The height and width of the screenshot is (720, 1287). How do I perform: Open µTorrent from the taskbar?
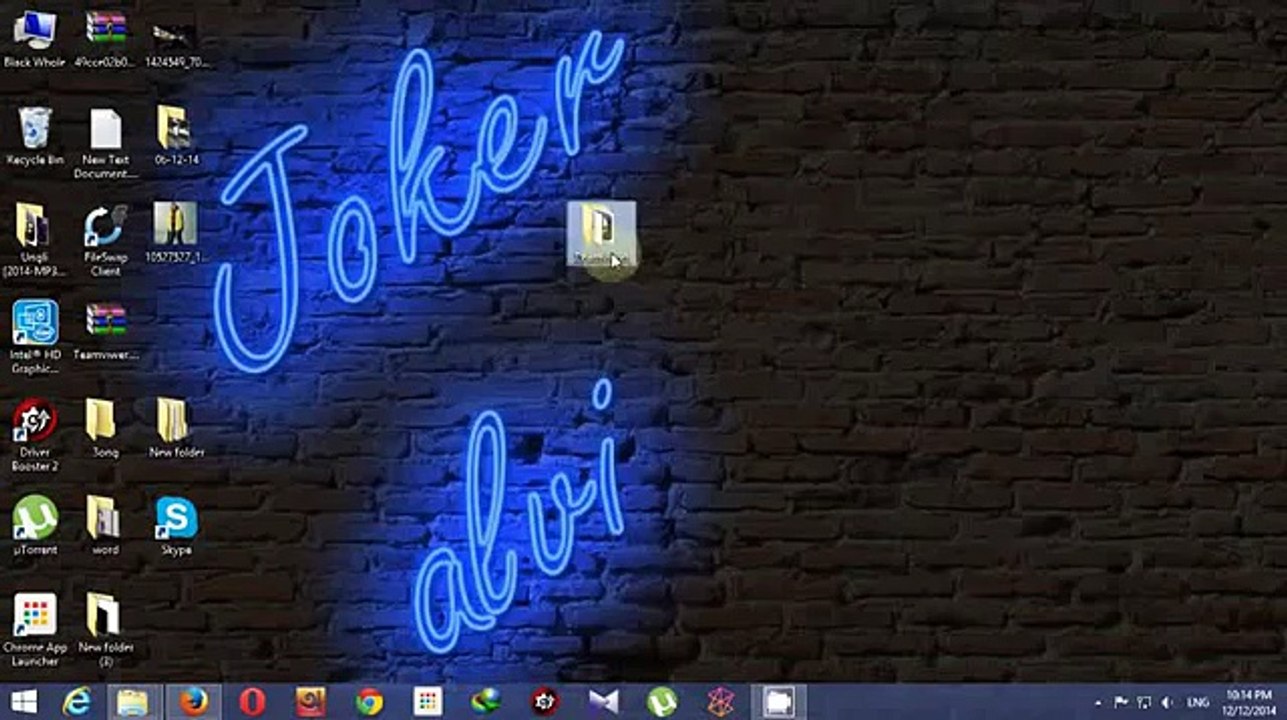click(661, 702)
